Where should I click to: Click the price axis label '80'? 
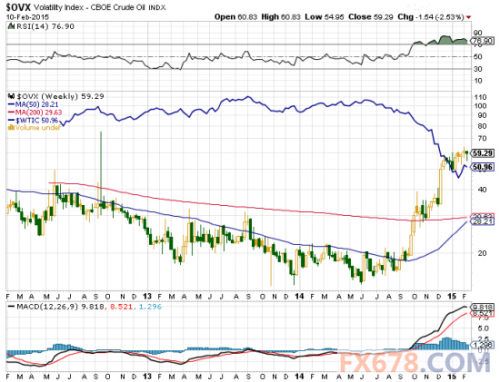pos(482,126)
